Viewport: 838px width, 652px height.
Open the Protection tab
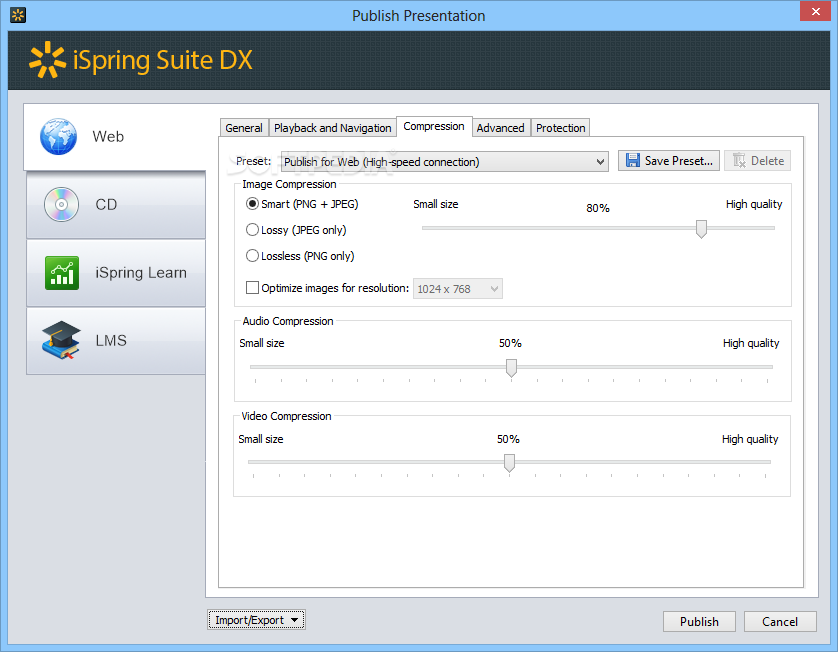pyautogui.click(x=561, y=128)
